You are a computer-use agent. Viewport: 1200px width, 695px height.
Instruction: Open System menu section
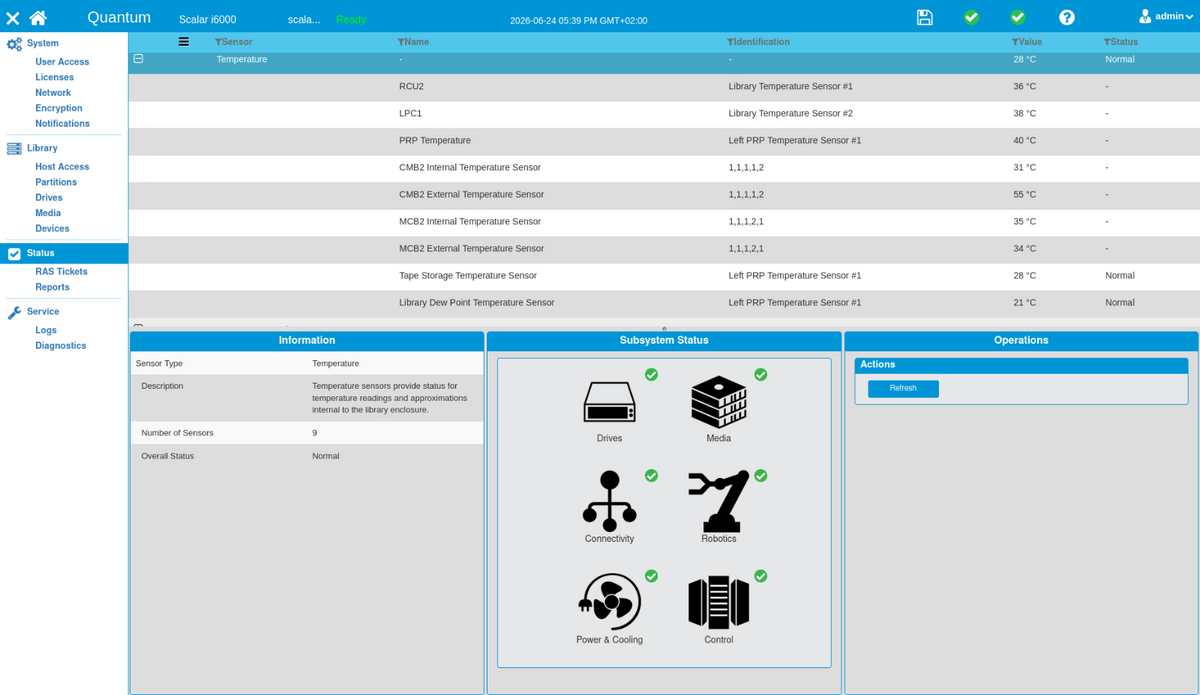tap(42, 43)
